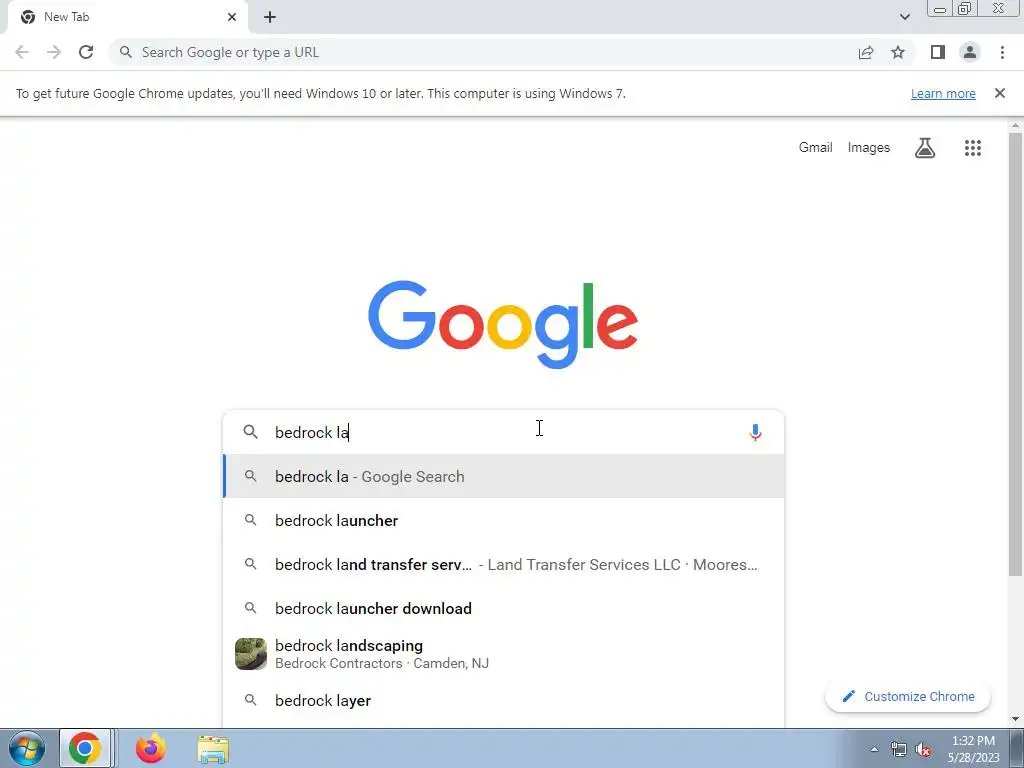Choose the 'bedrock landscaping' suggestion

[504, 654]
